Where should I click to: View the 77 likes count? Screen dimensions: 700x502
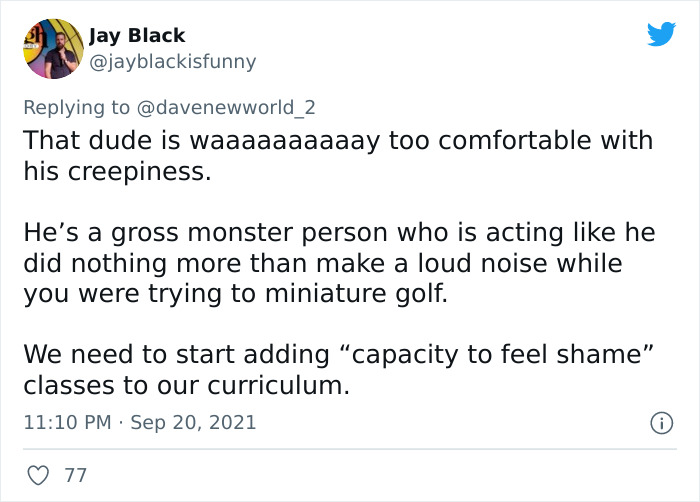76,476
